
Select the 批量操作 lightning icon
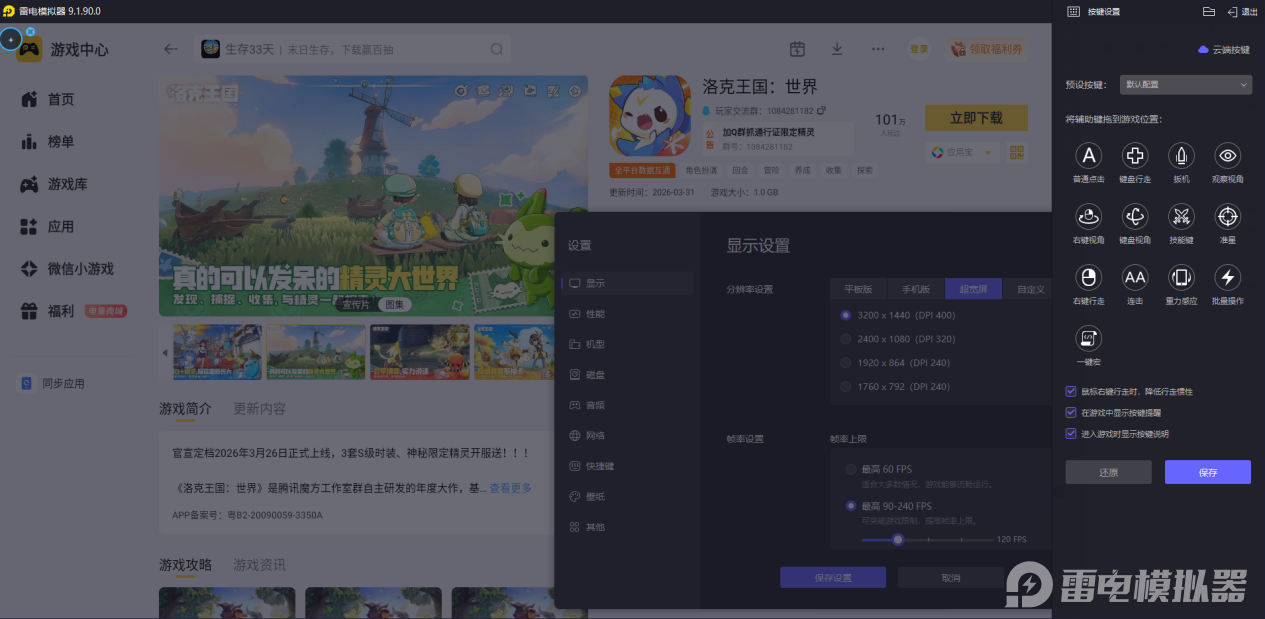coord(1228,277)
